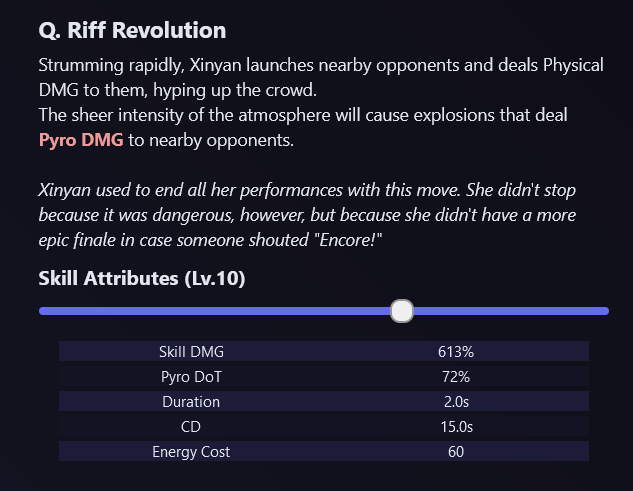Click the 15.0s cooldown value
The width and height of the screenshot is (633, 491).
[454, 426]
